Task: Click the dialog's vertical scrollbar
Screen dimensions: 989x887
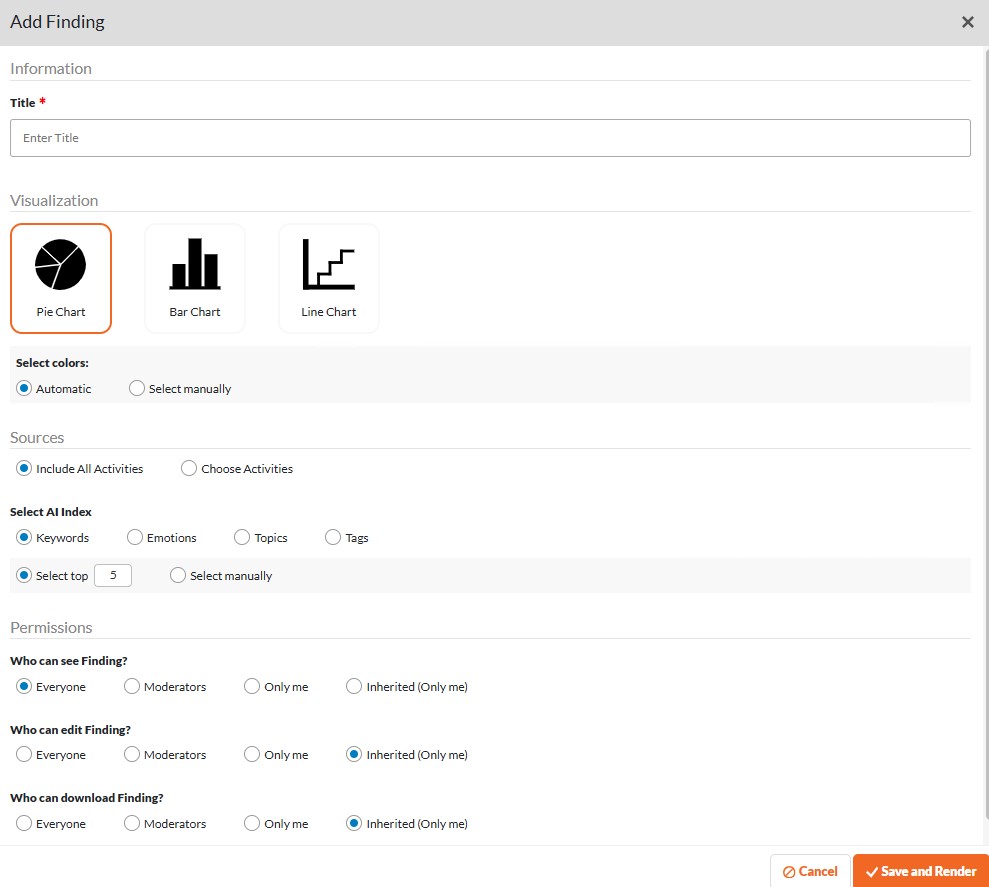Action: 986,435
